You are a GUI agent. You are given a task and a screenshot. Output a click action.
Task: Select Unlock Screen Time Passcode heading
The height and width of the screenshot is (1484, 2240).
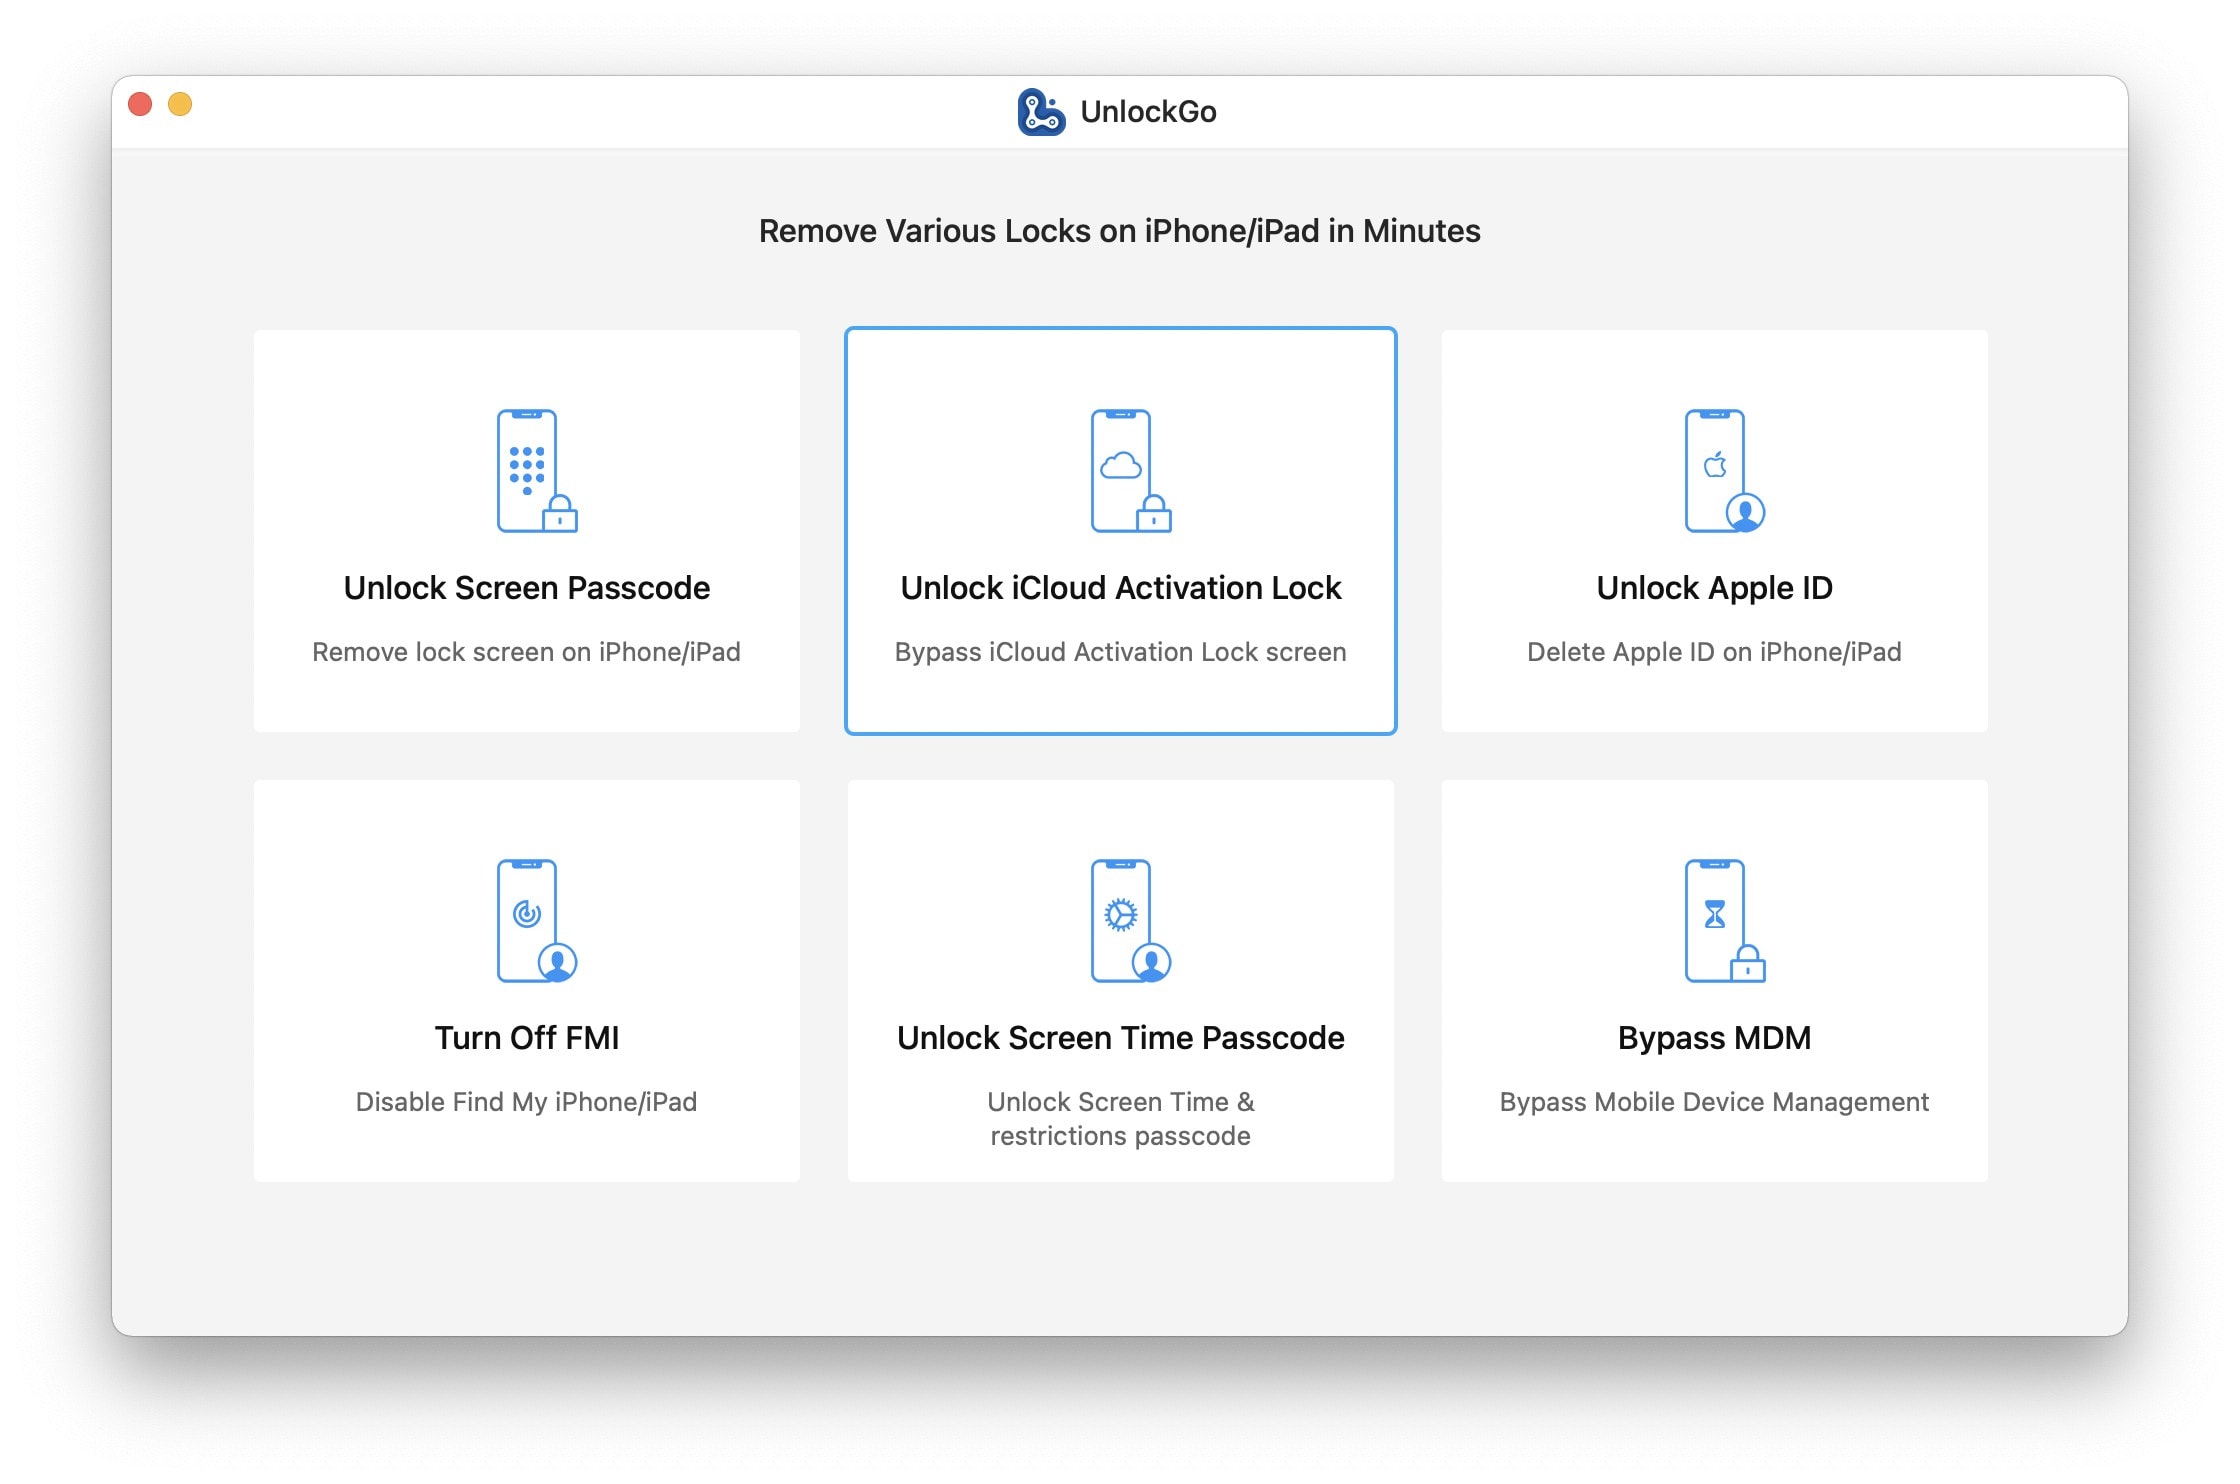pos(1120,1038)
